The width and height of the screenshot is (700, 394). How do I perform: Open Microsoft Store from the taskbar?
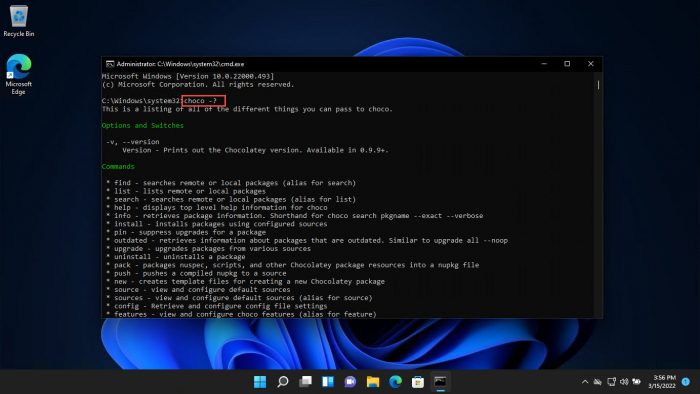418,382
